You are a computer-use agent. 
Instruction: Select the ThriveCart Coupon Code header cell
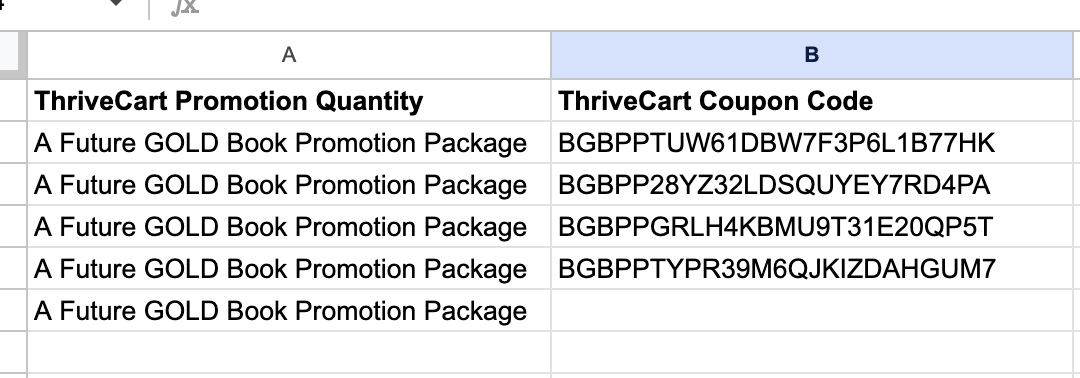[811, 101]
